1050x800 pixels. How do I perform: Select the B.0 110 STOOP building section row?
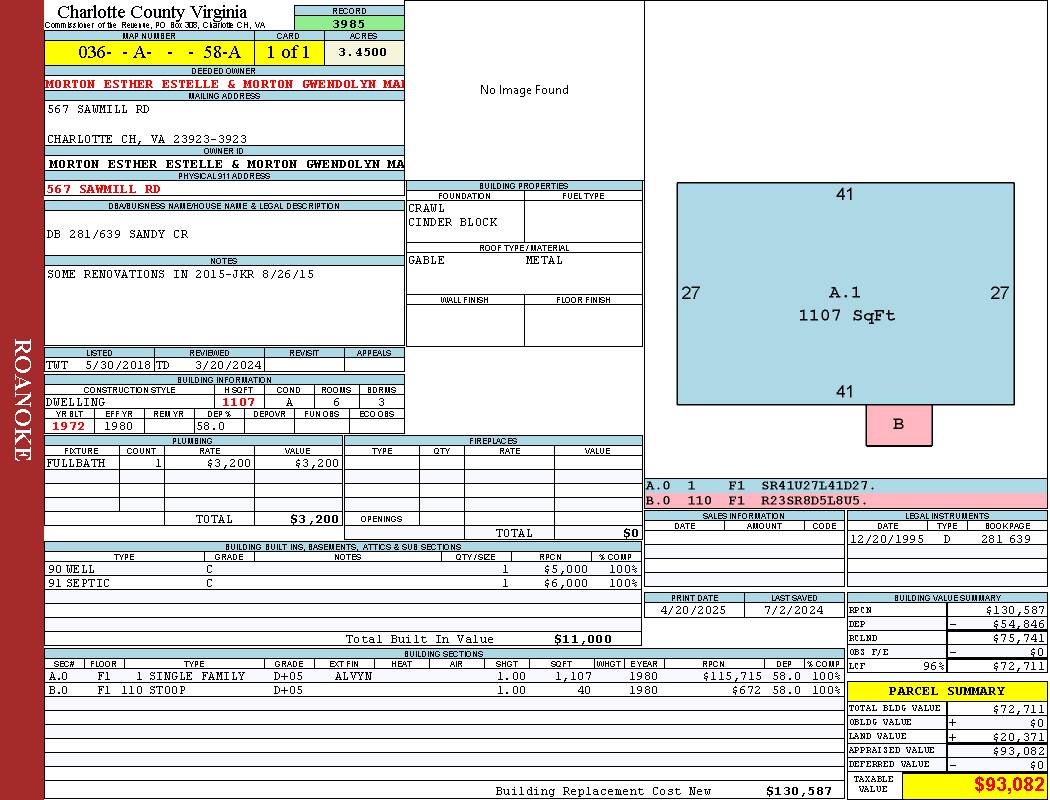click(443, 690)
